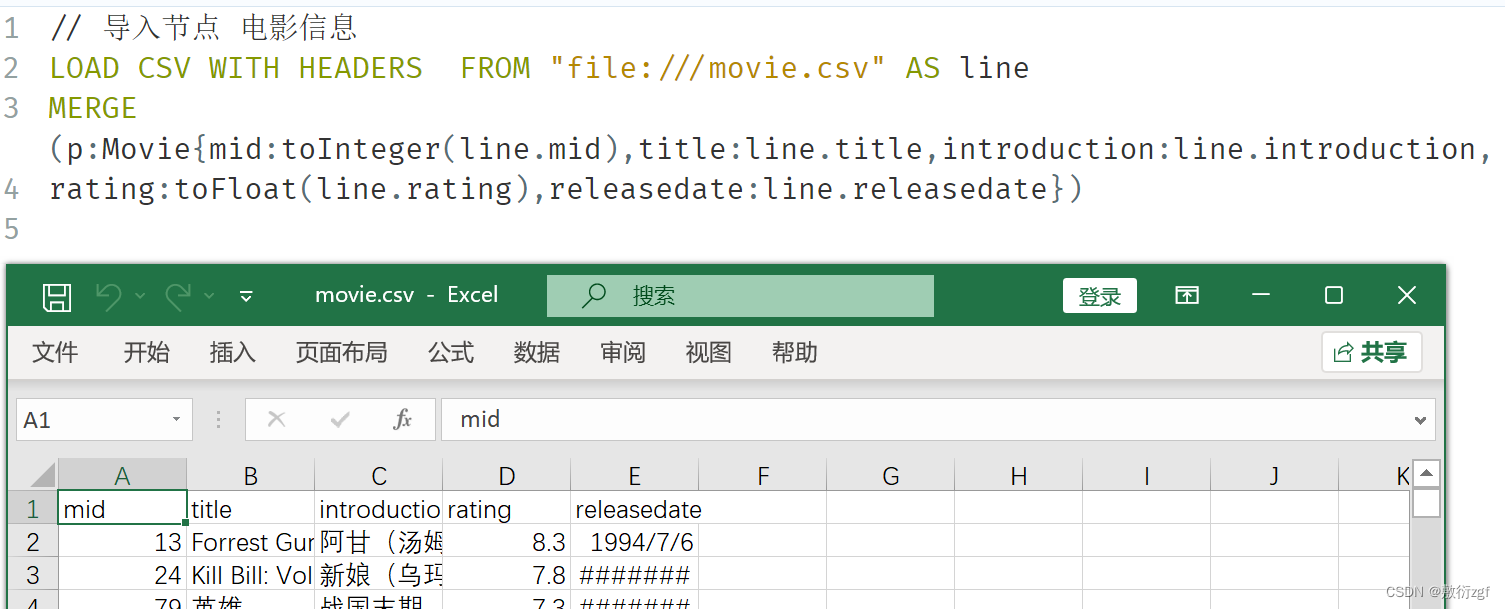Click the 登录 sign-in button
The height and width of the screenshot is (609, 1505).
(1100, 296)
